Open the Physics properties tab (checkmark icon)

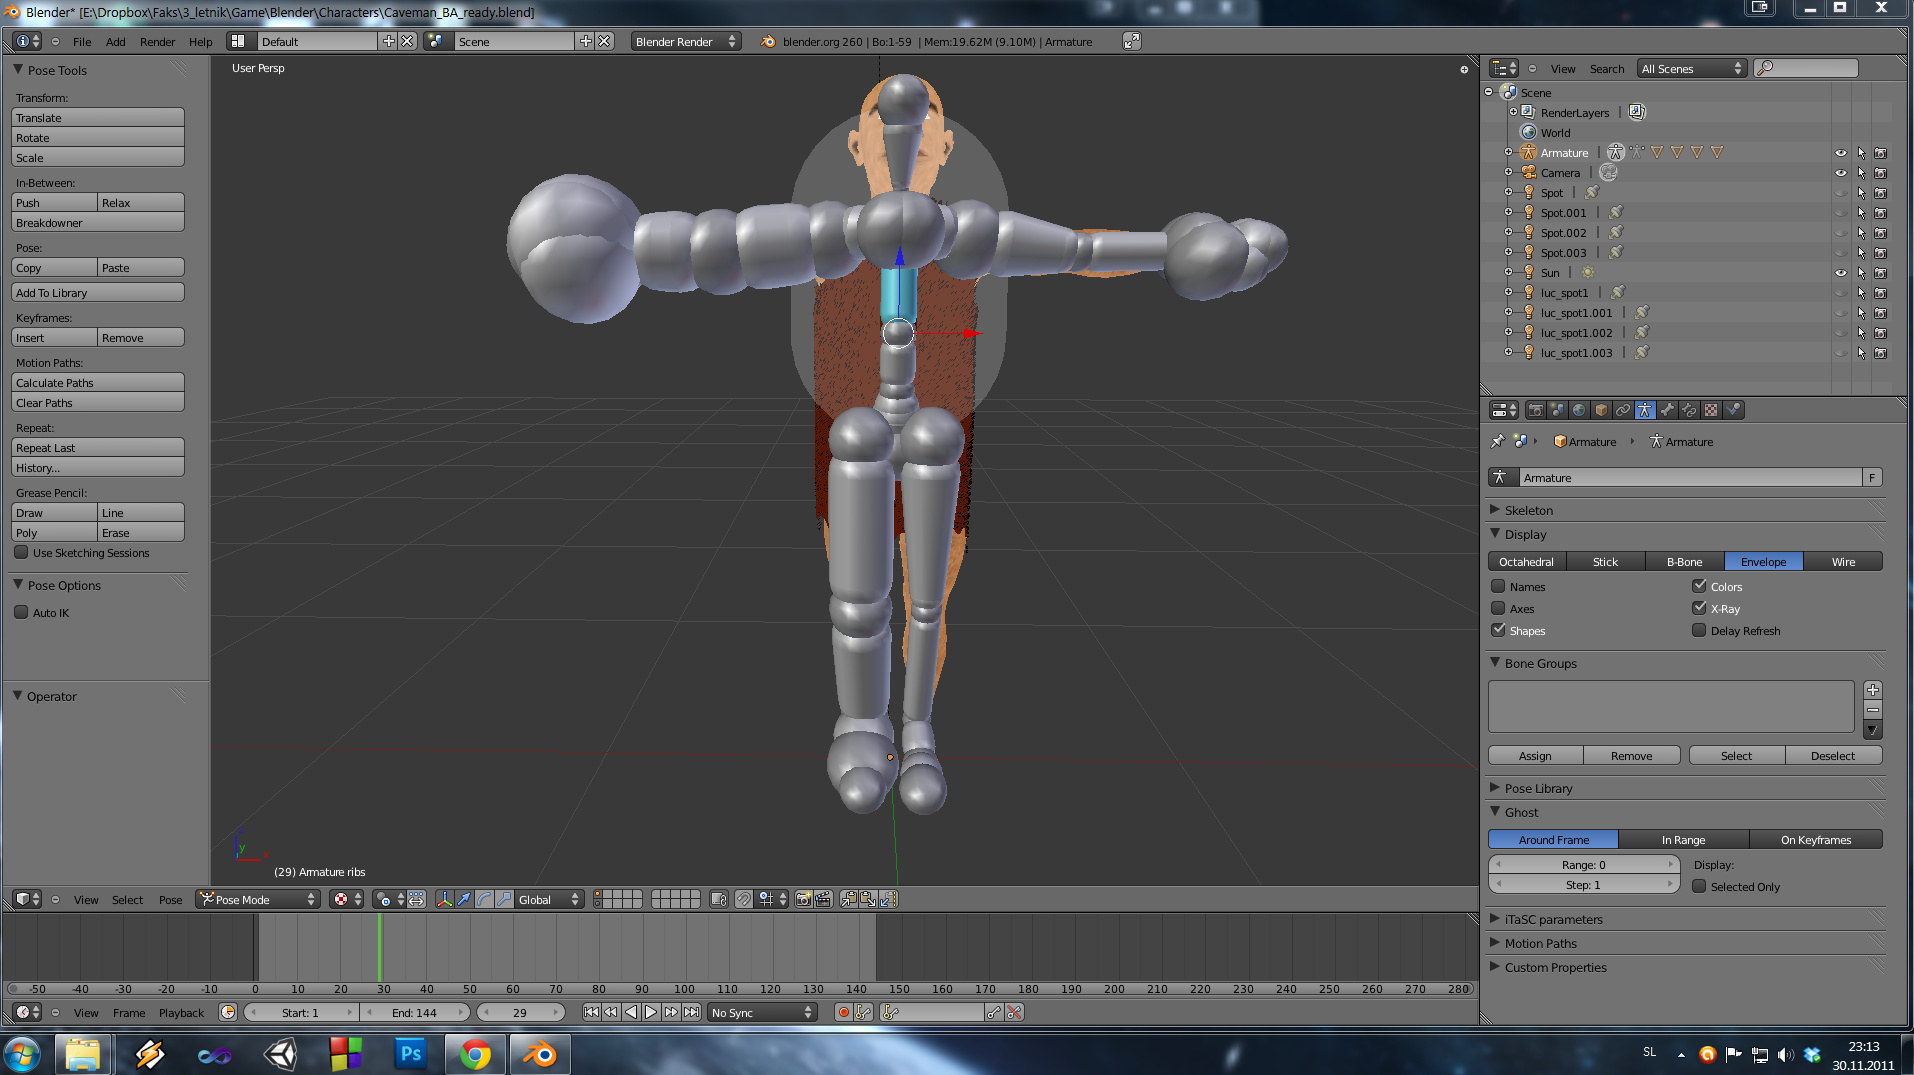click(x=1733, y=410)
